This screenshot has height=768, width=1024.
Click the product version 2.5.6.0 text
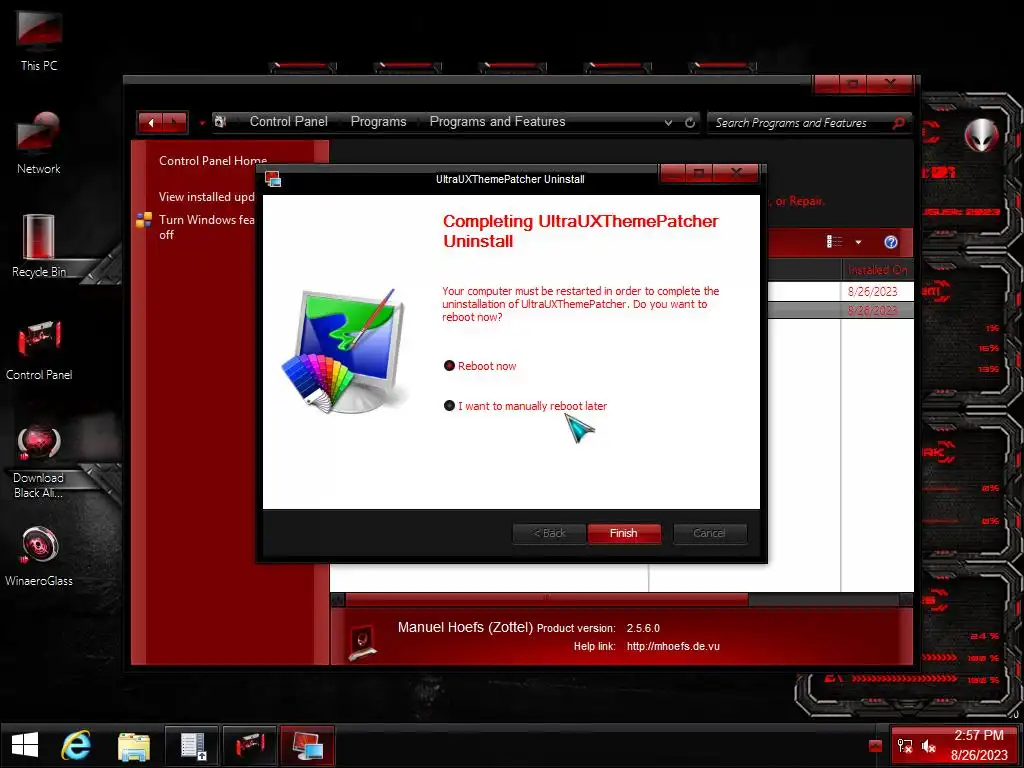(x=643, y=628)
